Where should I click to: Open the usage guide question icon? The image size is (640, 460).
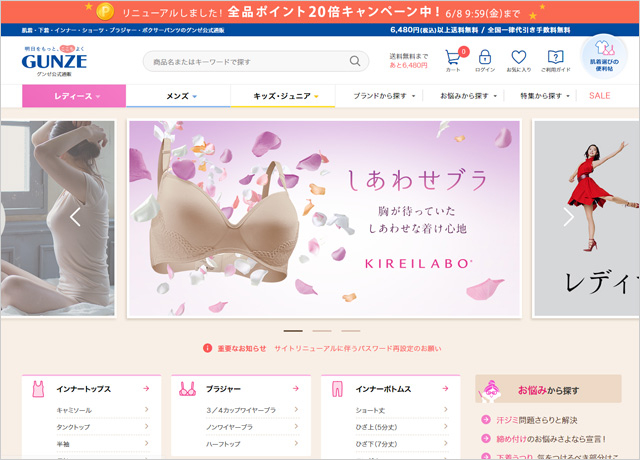(556, 57)
